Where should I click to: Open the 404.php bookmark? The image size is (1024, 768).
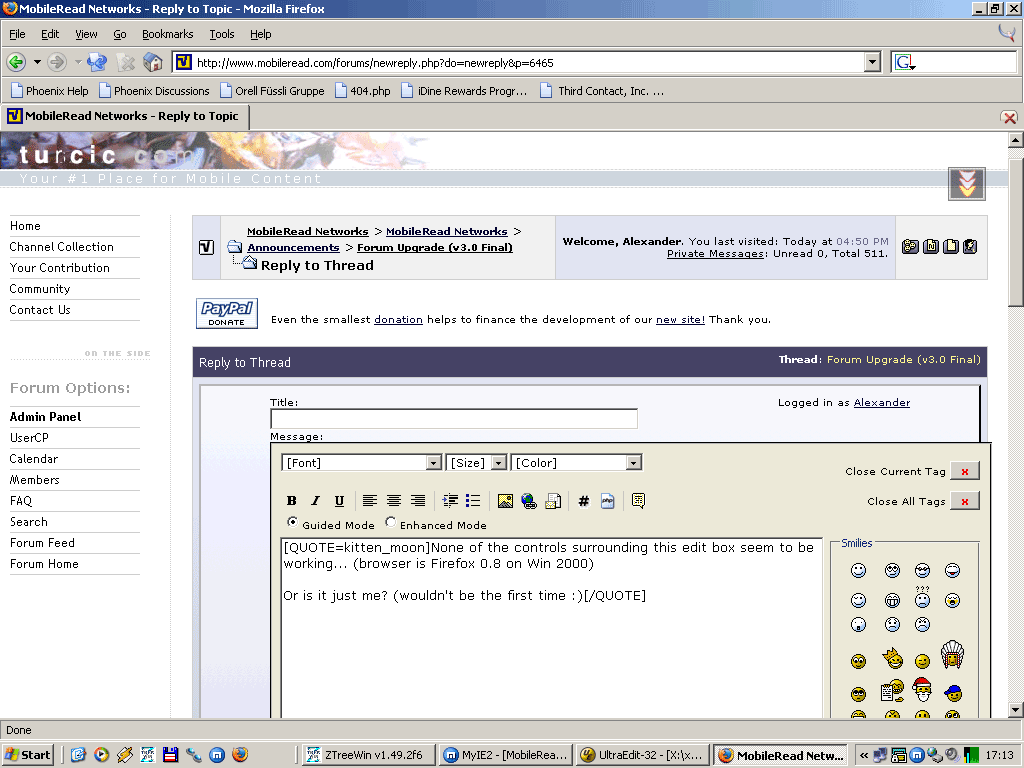pos(362,91)
